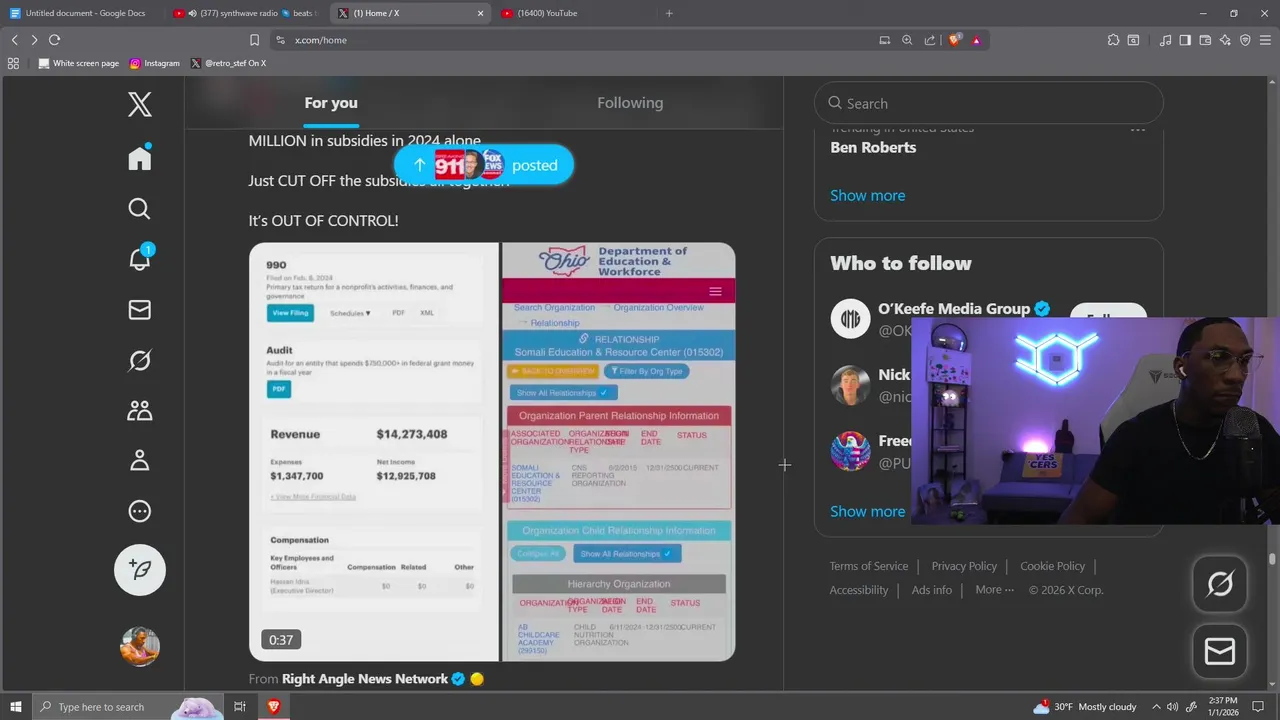Open the Windows Start menu

click(16, 707)
